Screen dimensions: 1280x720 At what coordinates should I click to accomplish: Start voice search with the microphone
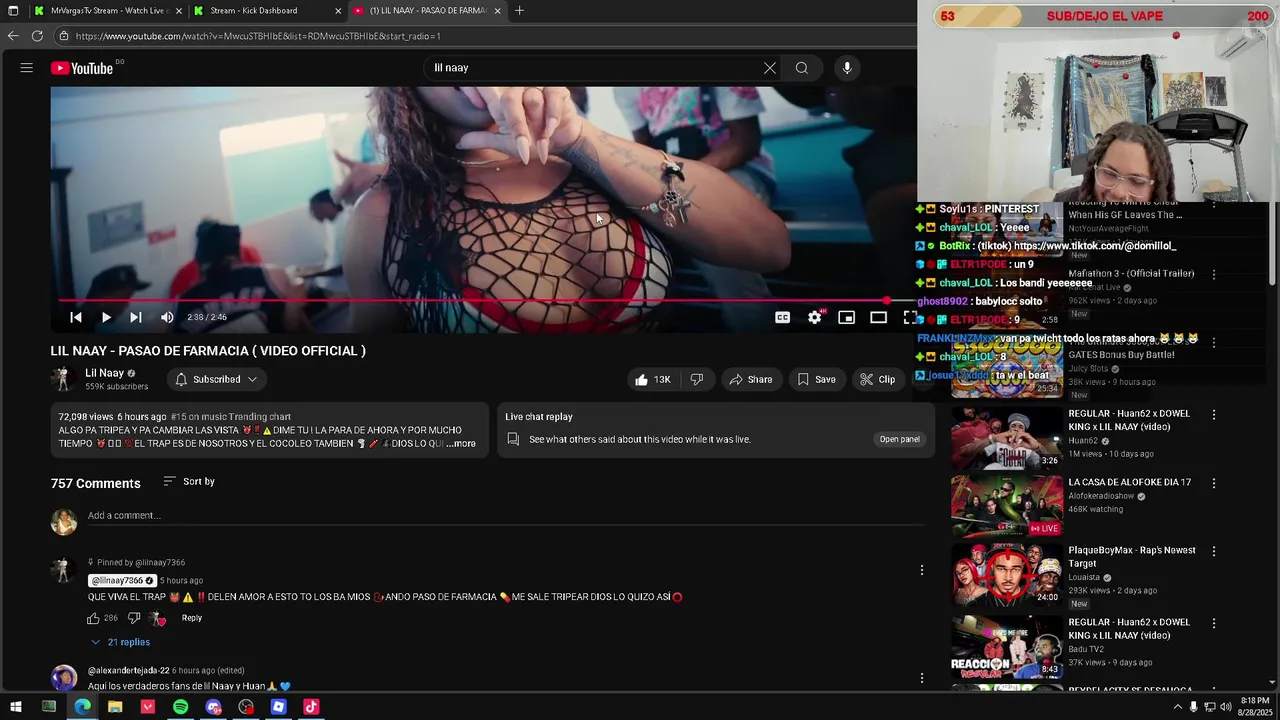point(847,68)
